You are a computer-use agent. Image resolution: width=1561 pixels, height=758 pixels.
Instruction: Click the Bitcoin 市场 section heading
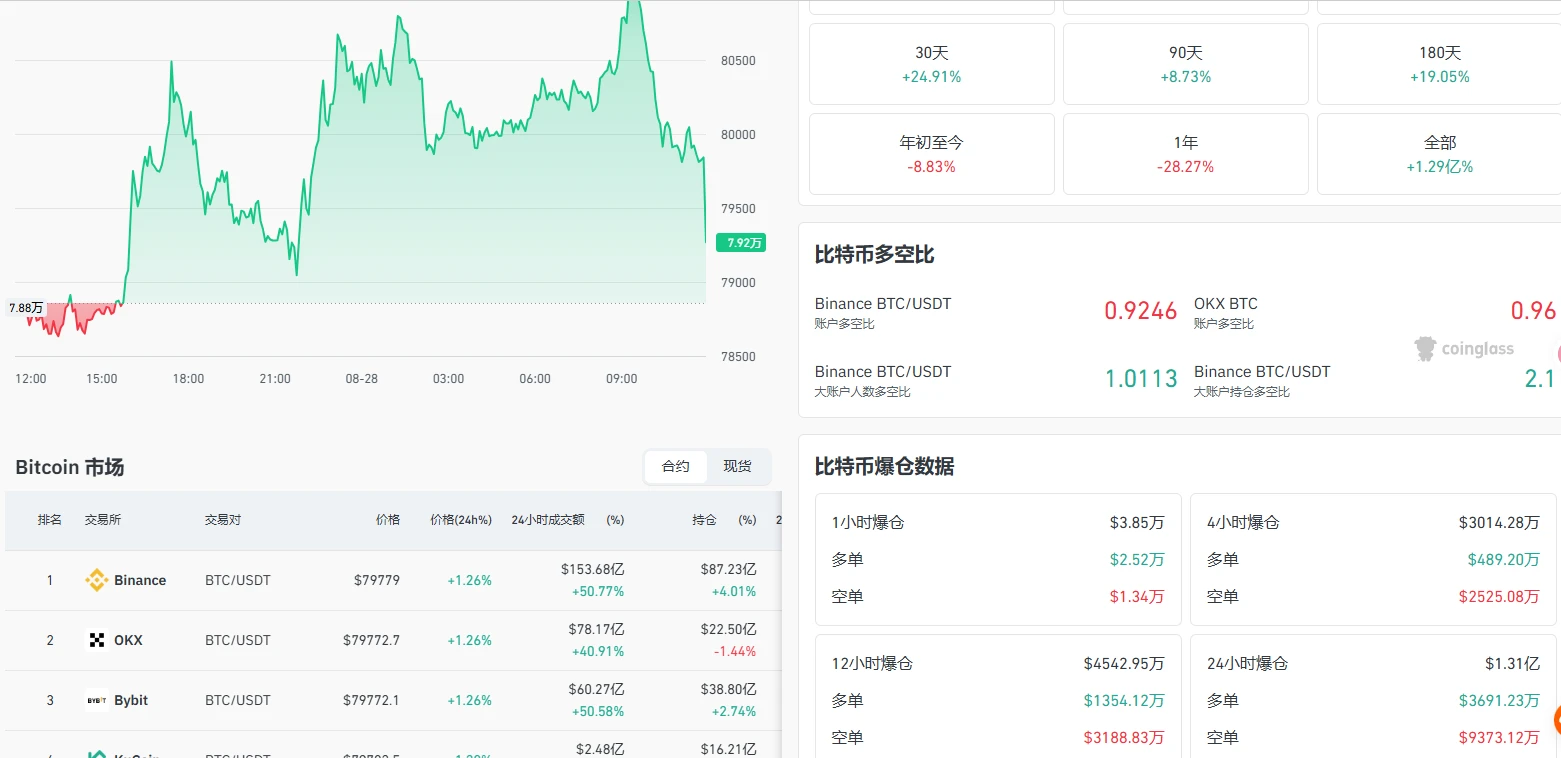pyautogui.click(x=70, y=467)
